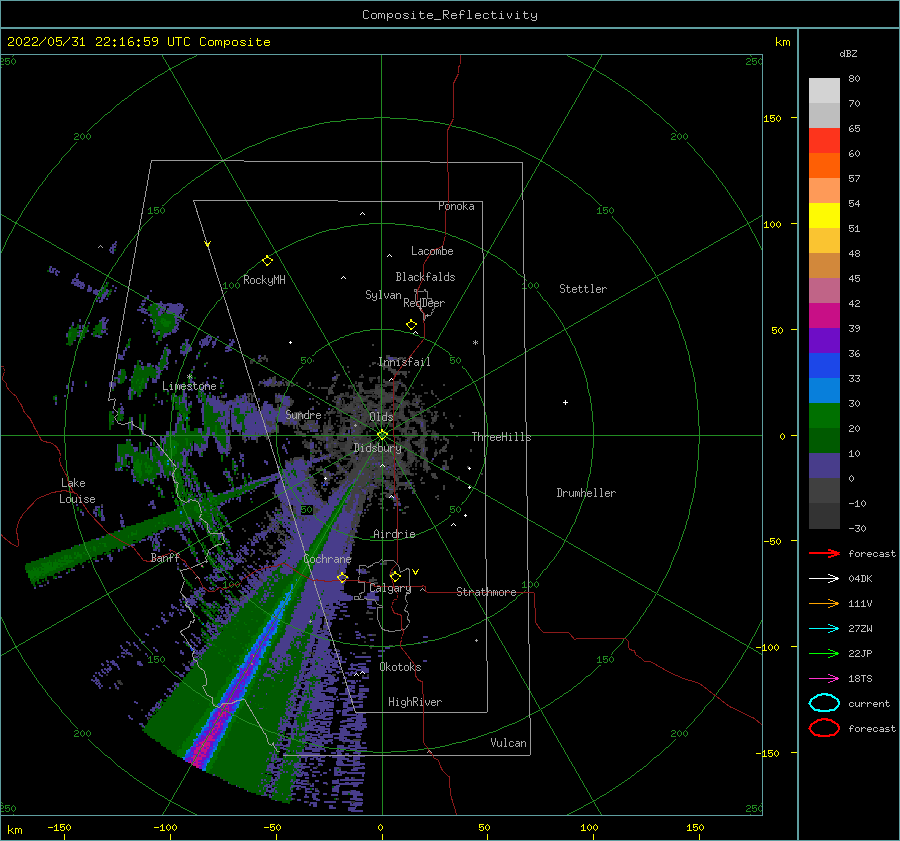
Task: Select the 04DK legend label
Action: (x=860, y=578)
